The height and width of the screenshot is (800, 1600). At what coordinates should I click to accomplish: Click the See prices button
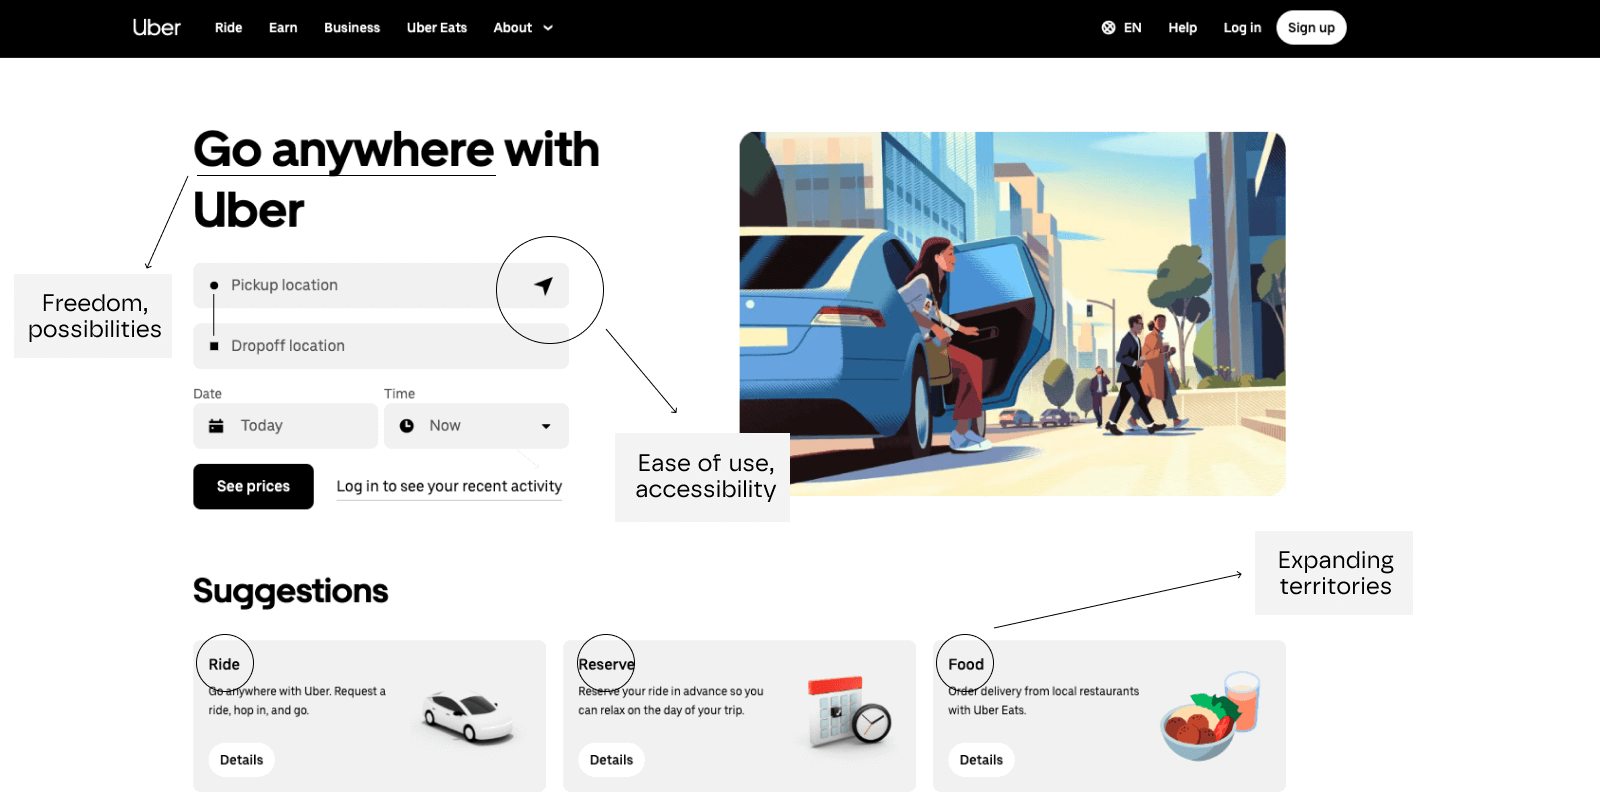[x=253, y=486]
